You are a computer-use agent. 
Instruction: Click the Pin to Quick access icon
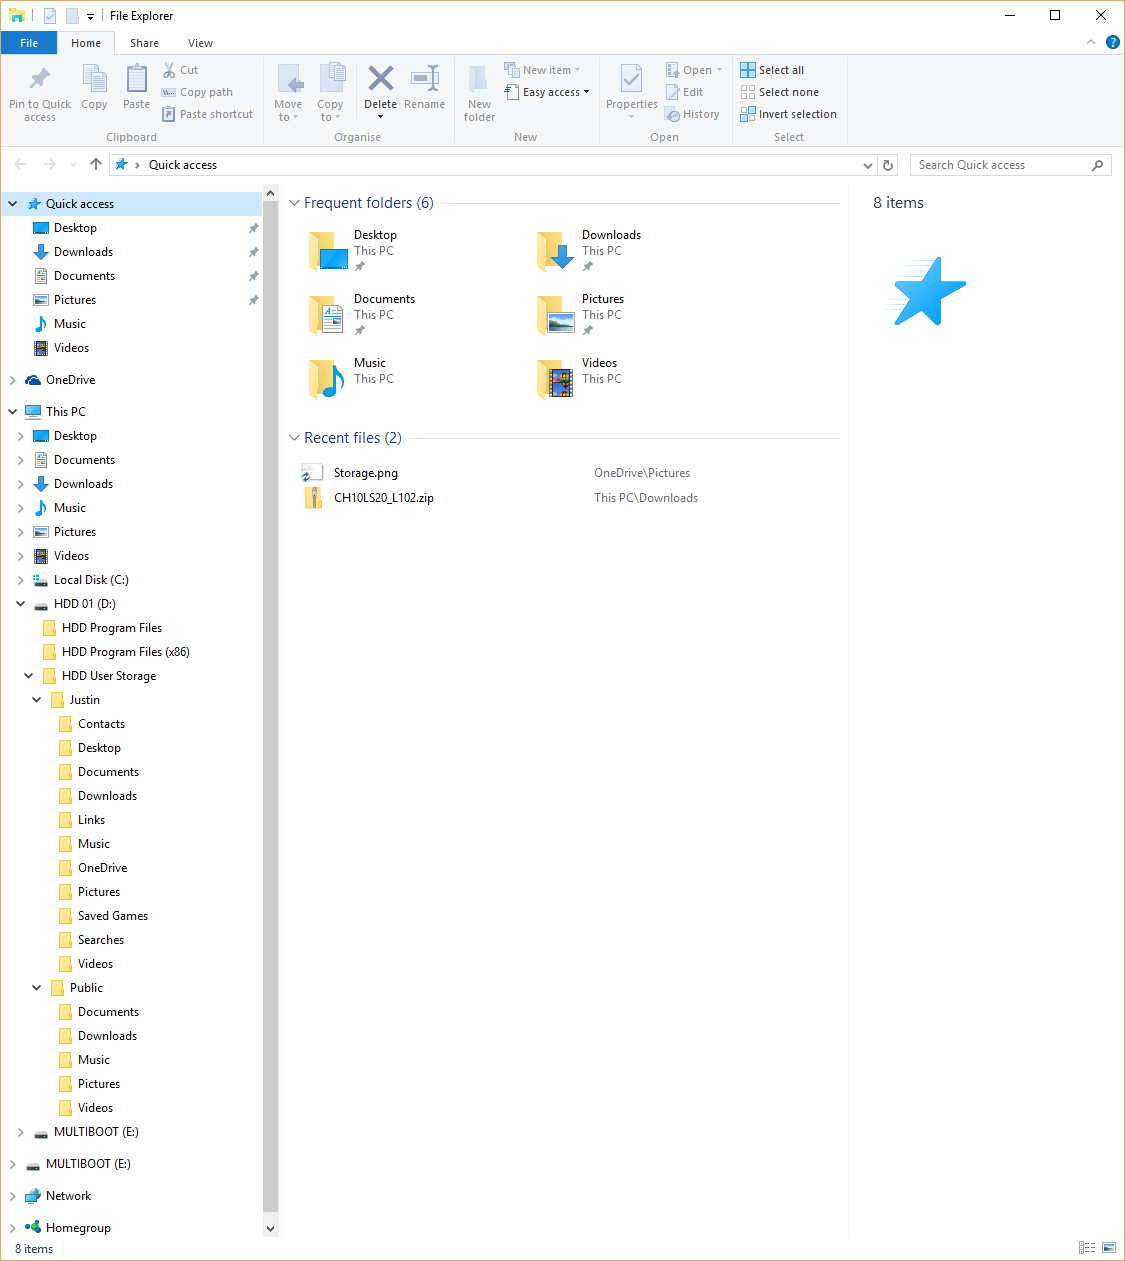(40, 79)
